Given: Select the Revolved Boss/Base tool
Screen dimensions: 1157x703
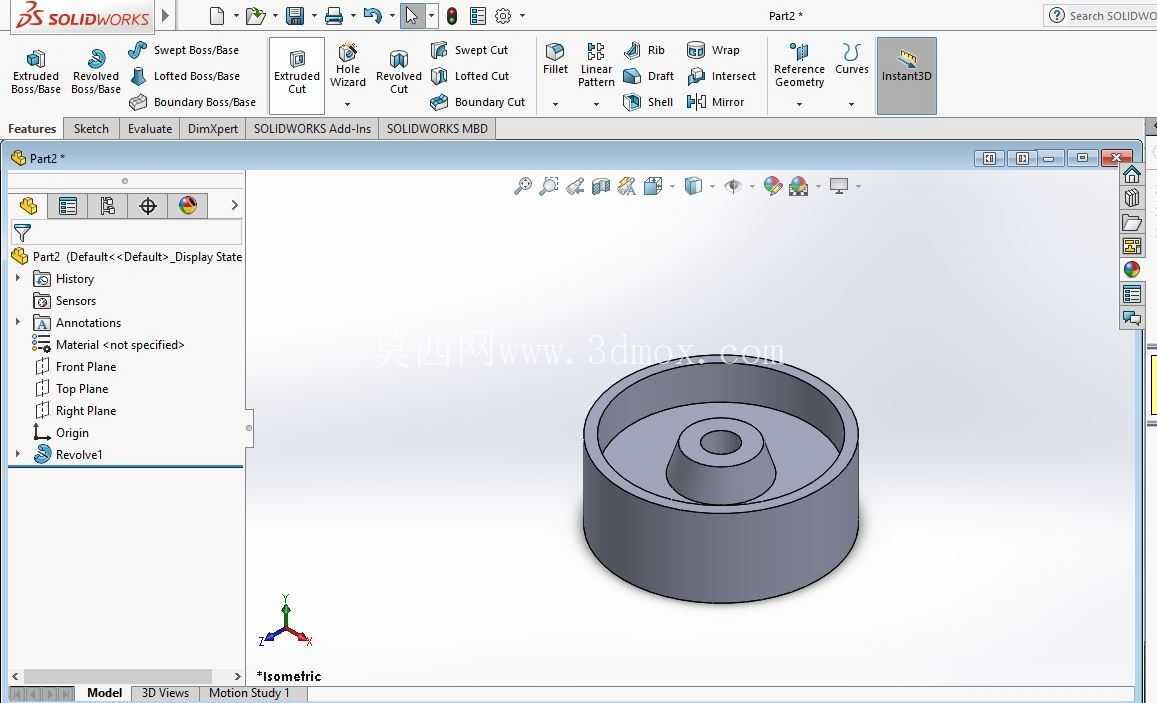Looking at the screenshot, I should tap(96, 72).
